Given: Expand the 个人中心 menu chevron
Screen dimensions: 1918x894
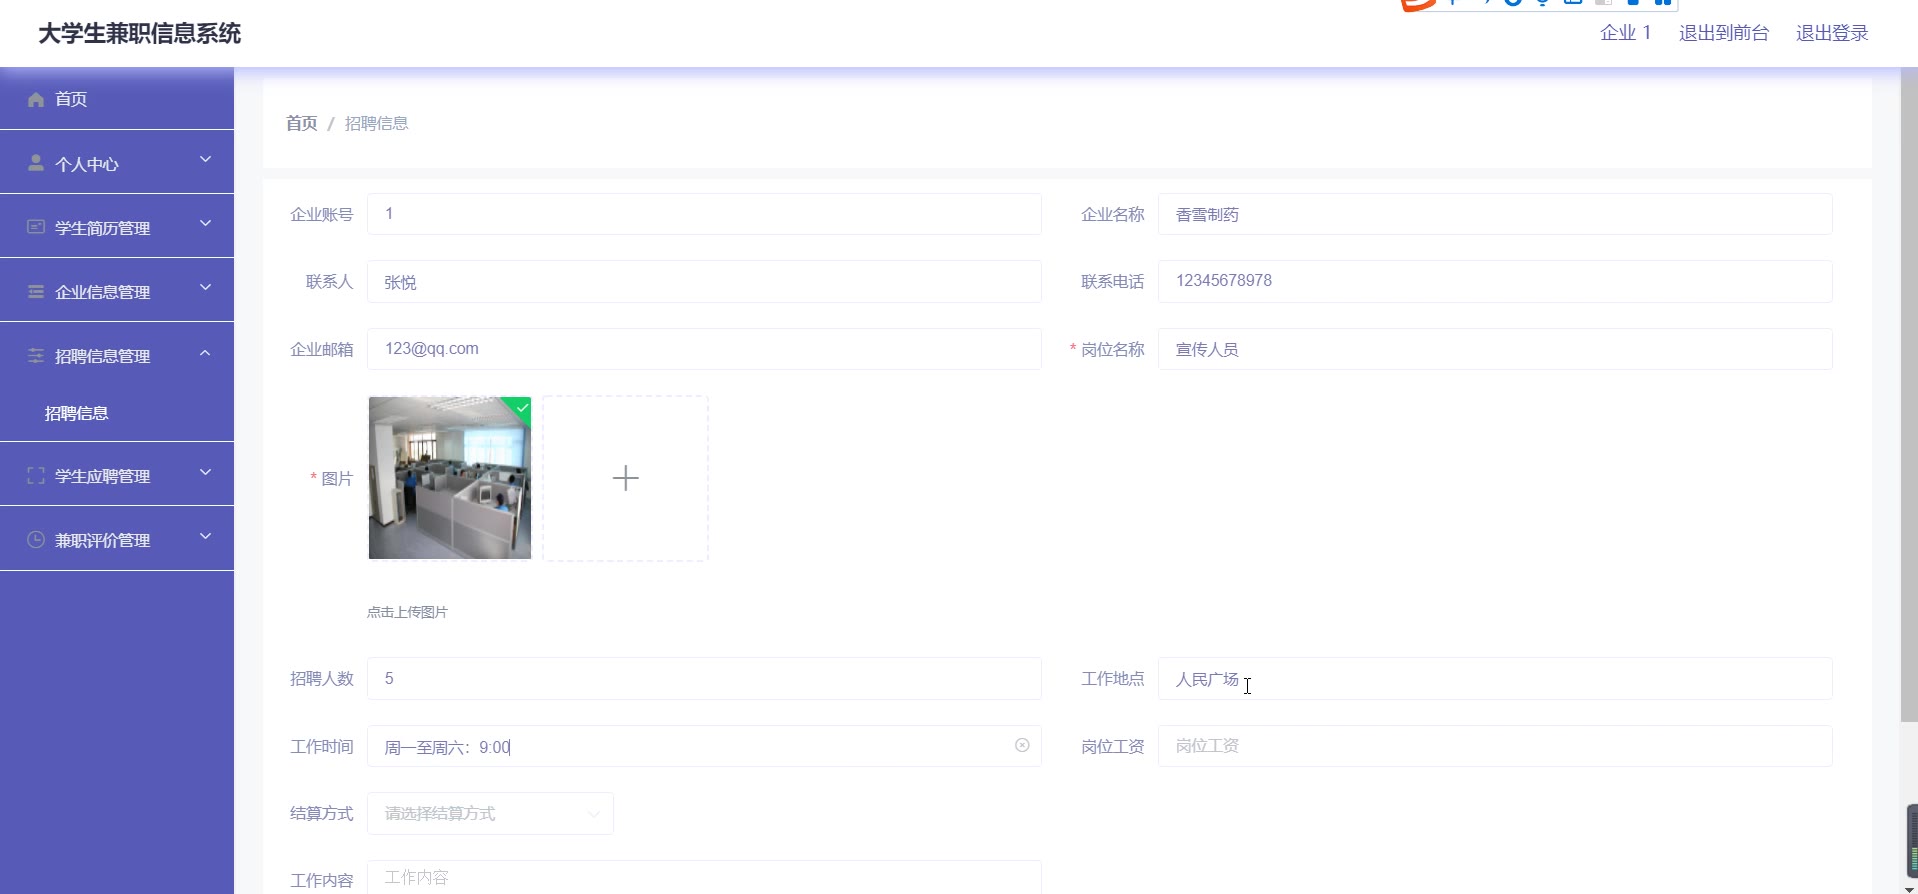Looking at the screenshot, I should pyautogui.click(x=205, y=159).
